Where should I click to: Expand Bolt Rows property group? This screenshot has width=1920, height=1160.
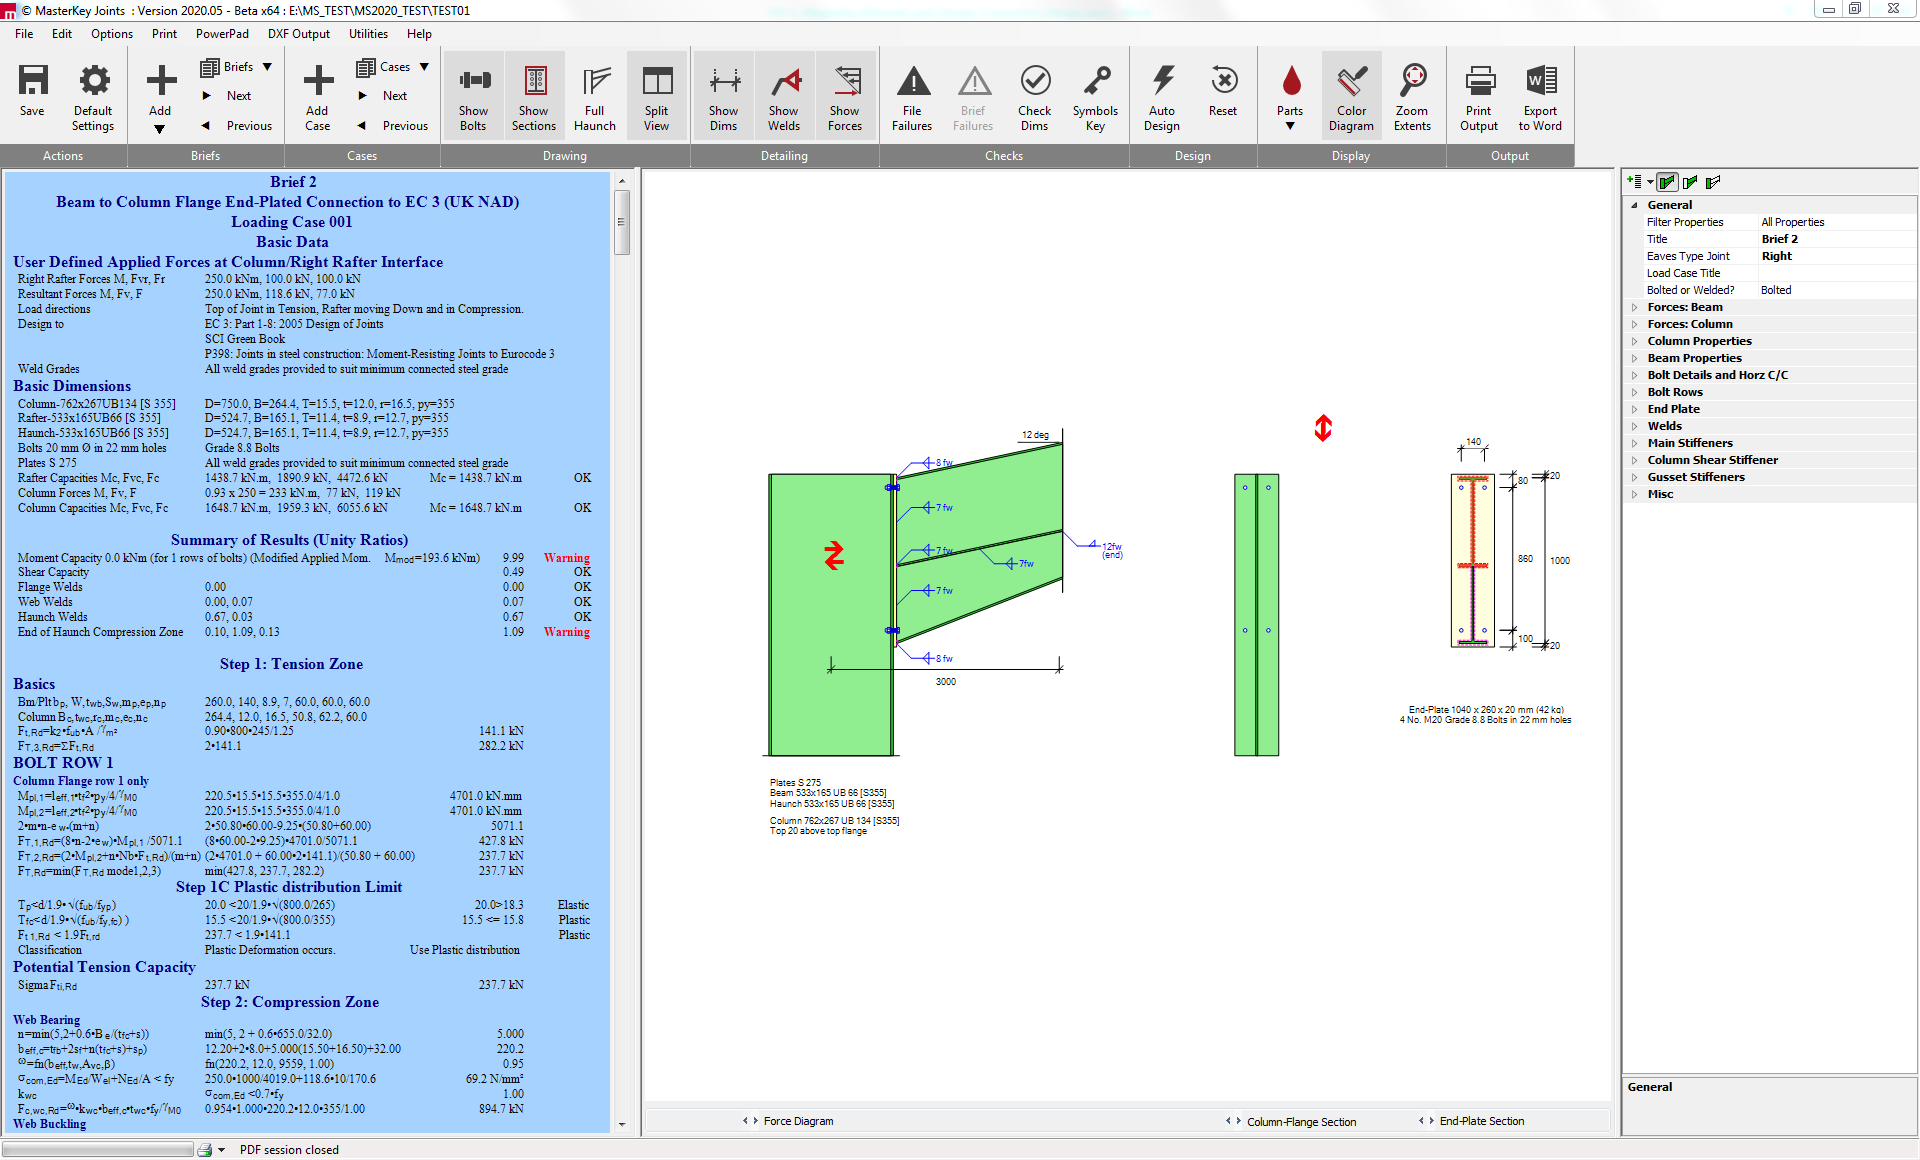click(x=1635, y=392)
